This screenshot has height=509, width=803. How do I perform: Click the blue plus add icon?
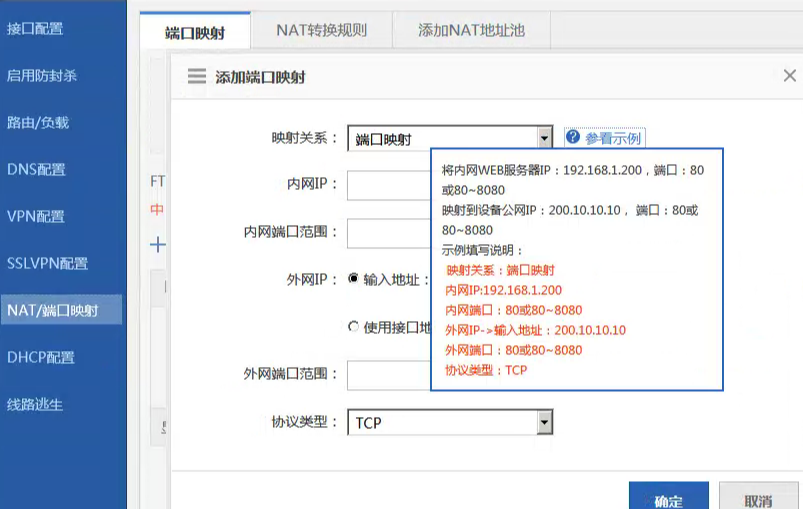click(x=158, y=244)
